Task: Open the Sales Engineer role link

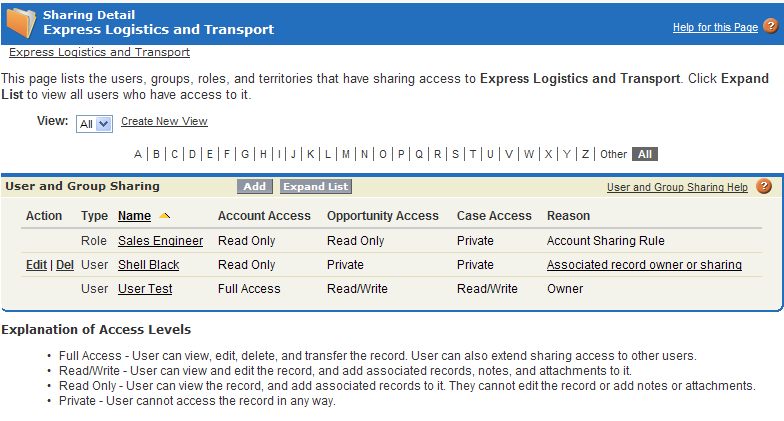Action: (x=160, y=241)
